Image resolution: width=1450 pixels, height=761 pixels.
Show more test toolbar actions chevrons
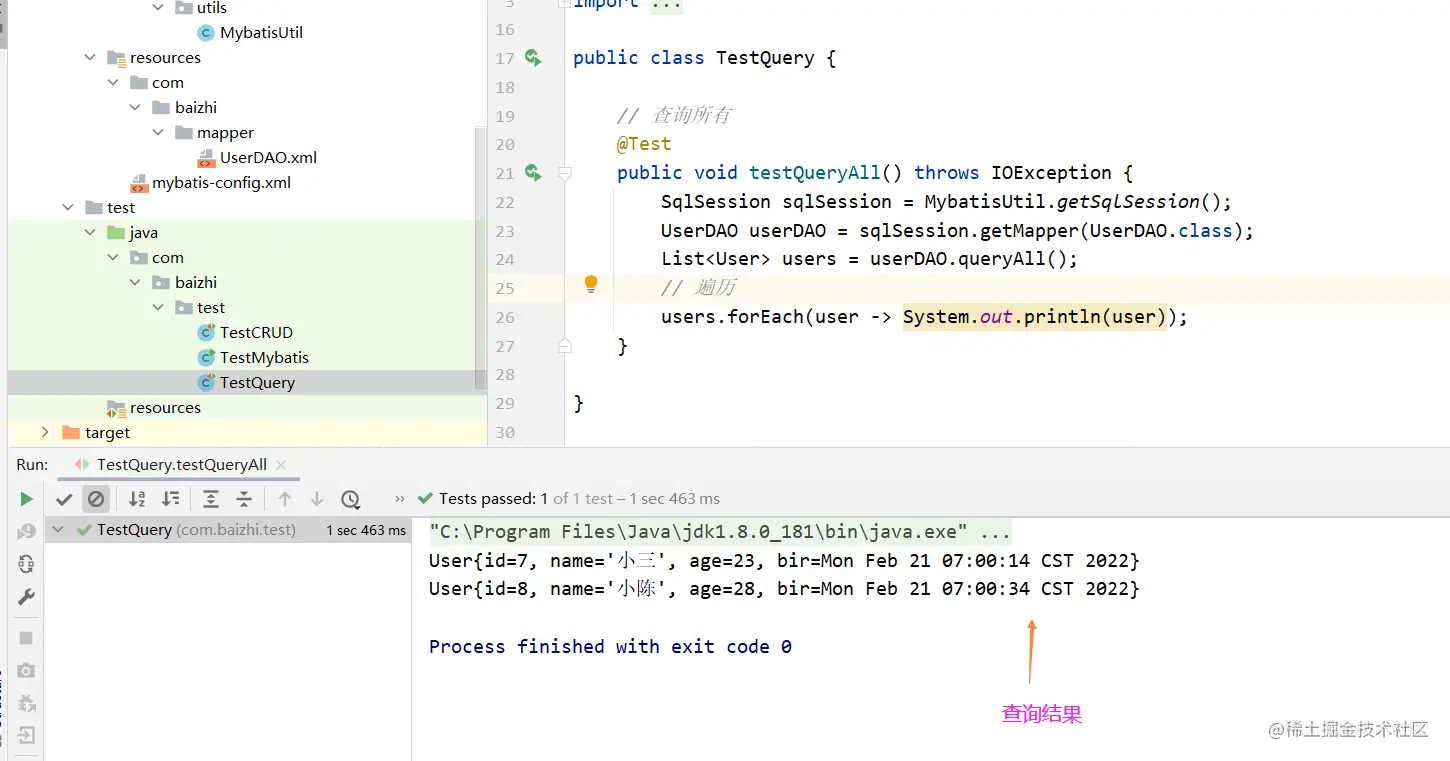tap(400, 498)
